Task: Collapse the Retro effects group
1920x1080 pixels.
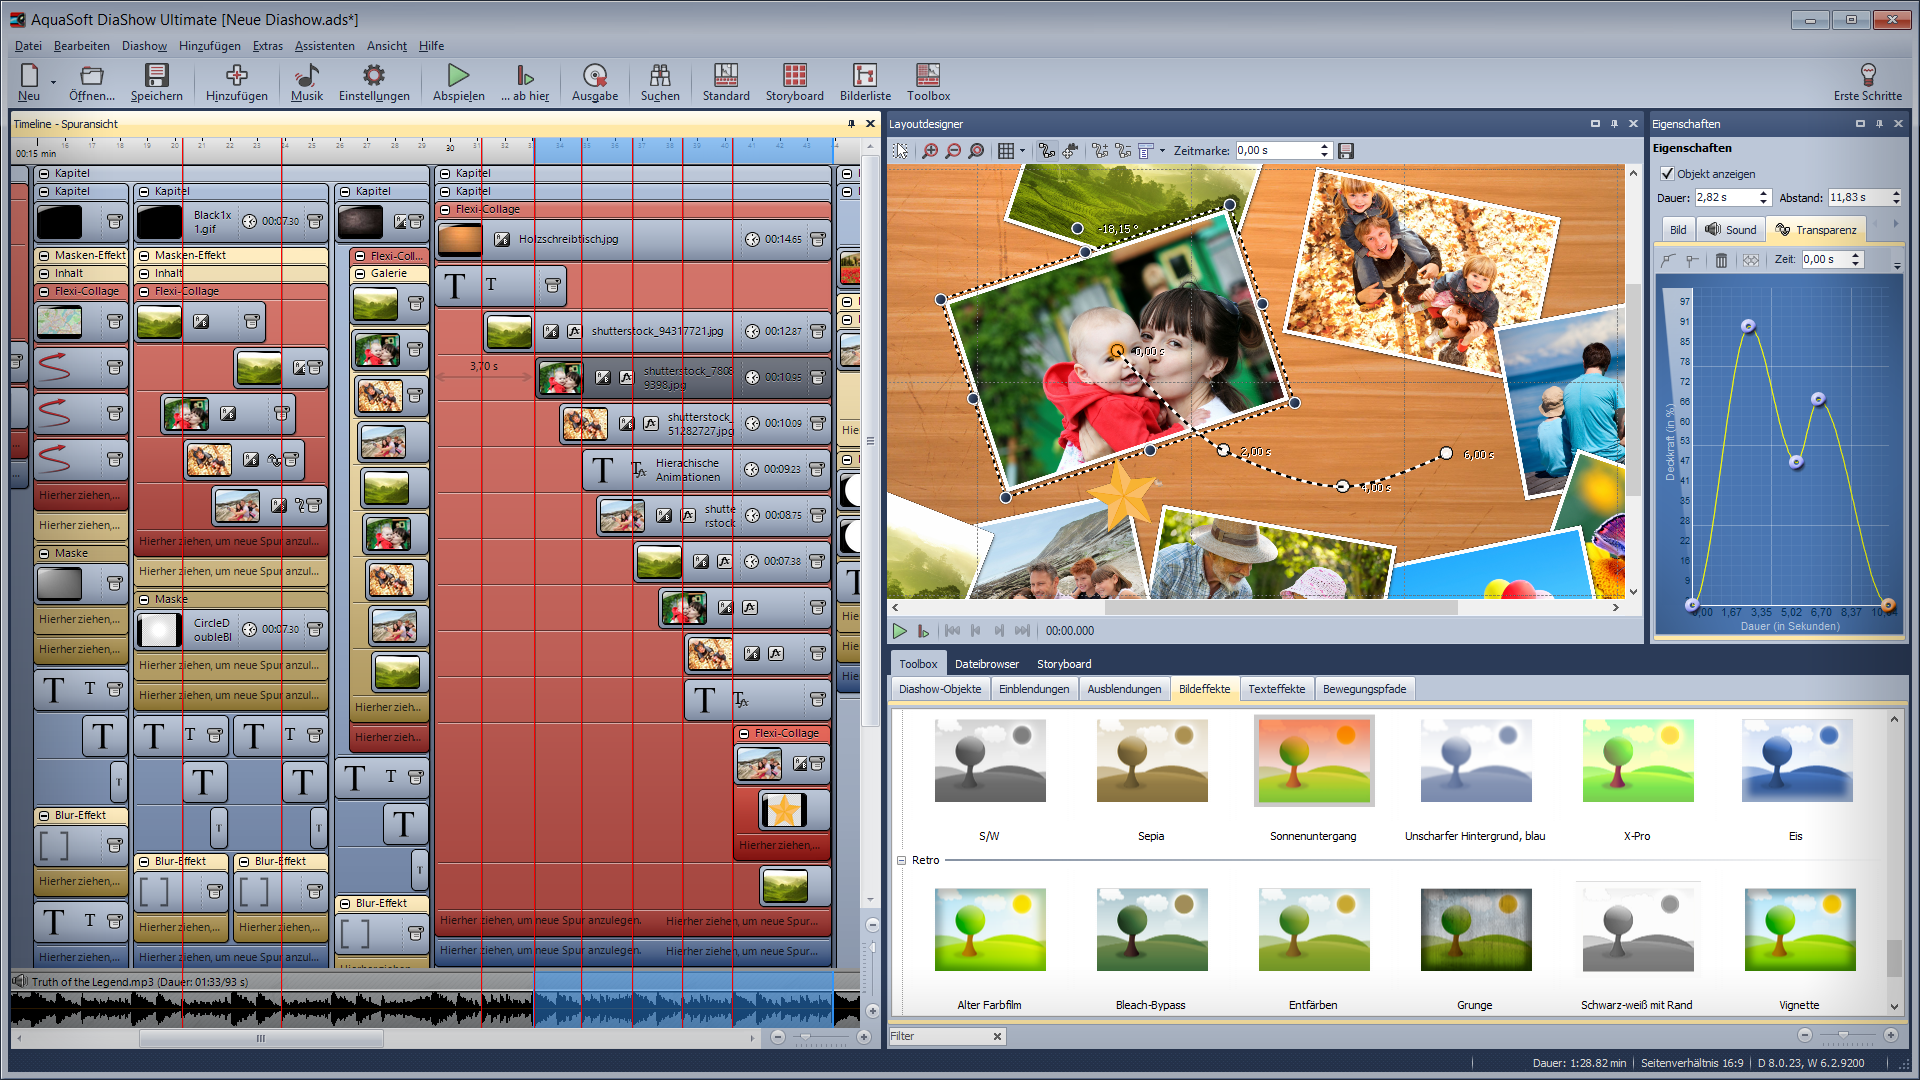Action: tap(901, 860)
